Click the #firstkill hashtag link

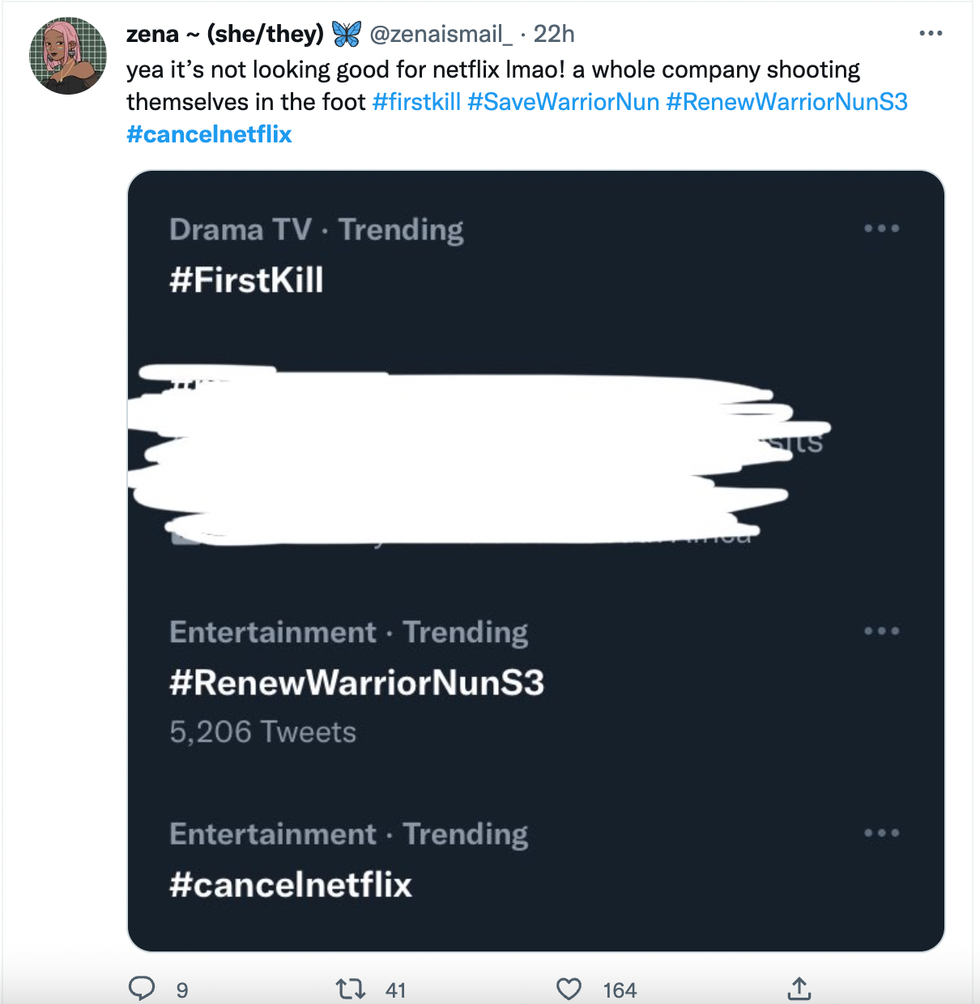416,102
